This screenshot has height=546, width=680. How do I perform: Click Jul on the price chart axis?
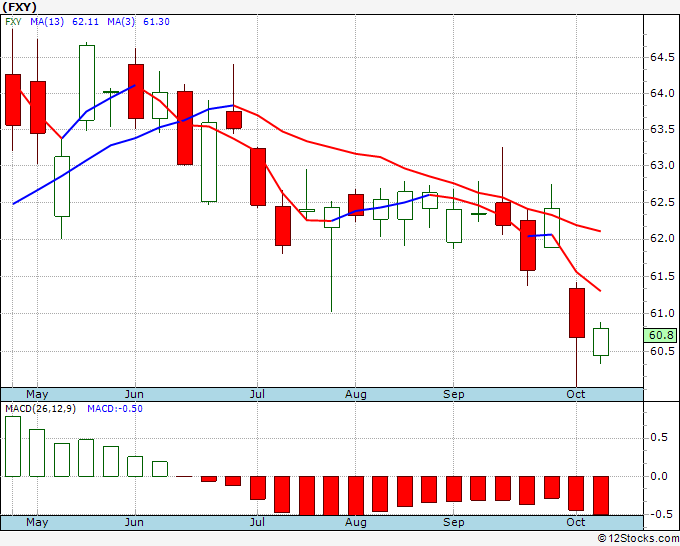[257, 394]
